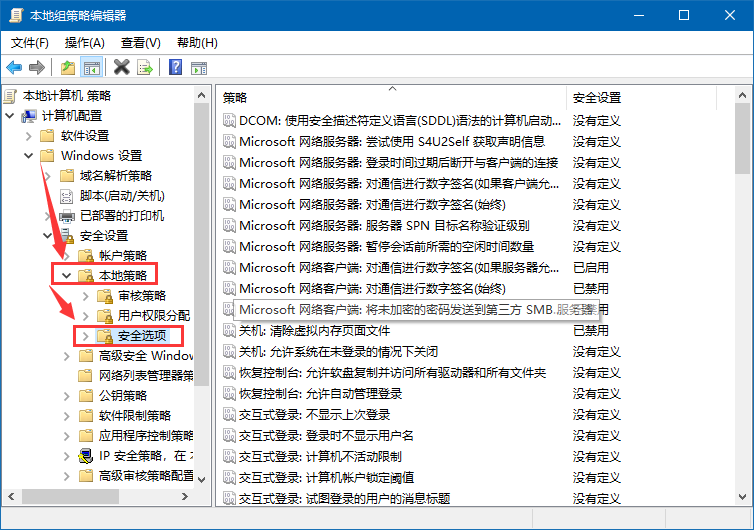Click the blue Help question mark icon
This screenshot has width=754, height=530.
pyautogui.click(x=175, y=67)
